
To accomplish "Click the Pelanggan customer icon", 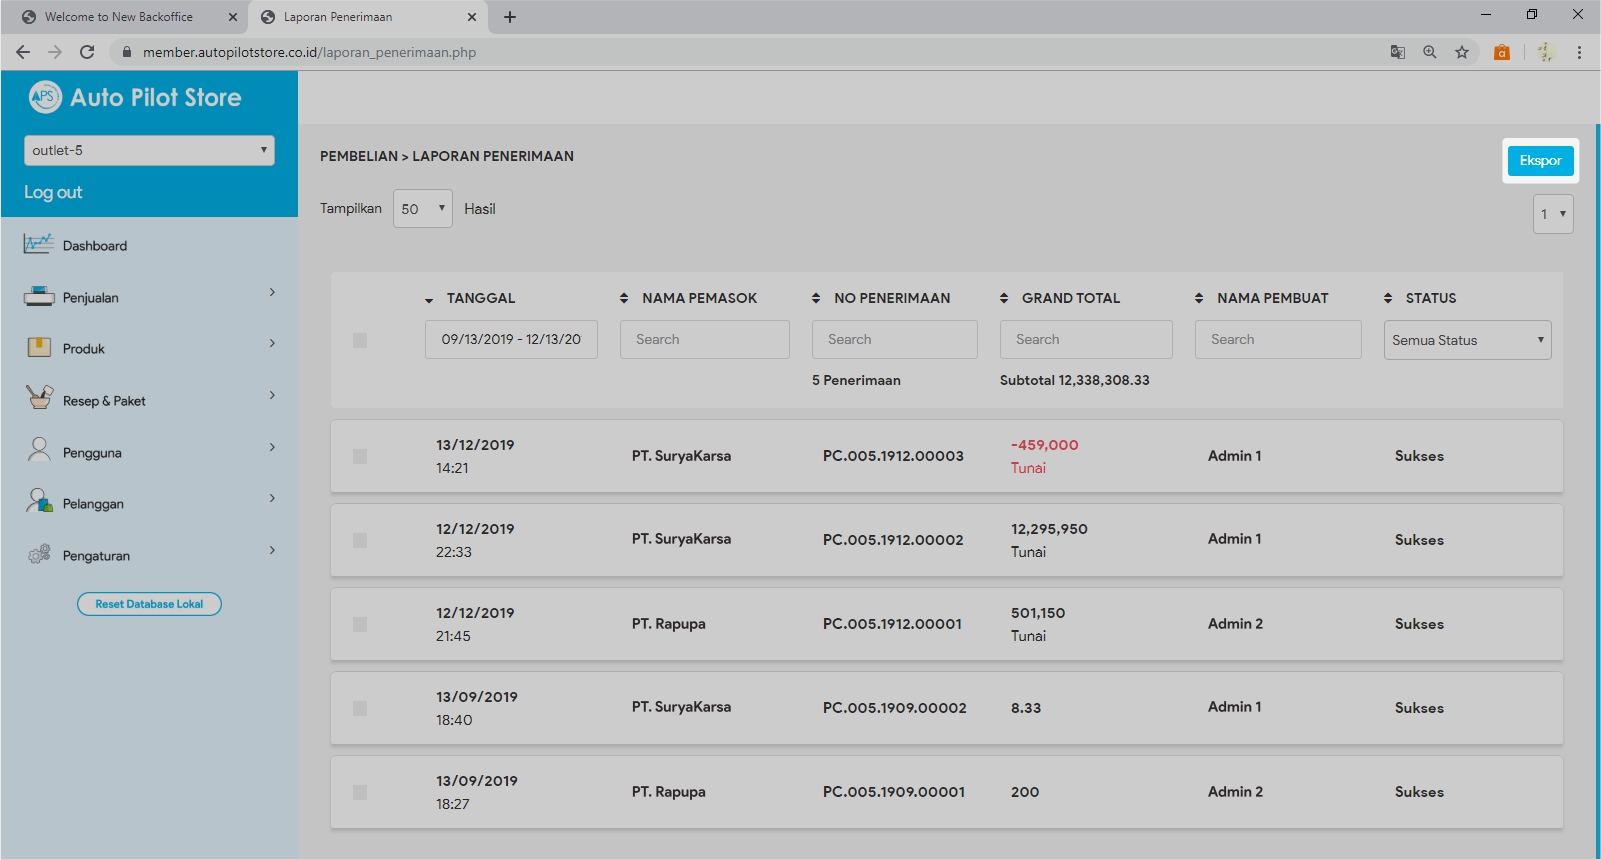I will point(39,502).
